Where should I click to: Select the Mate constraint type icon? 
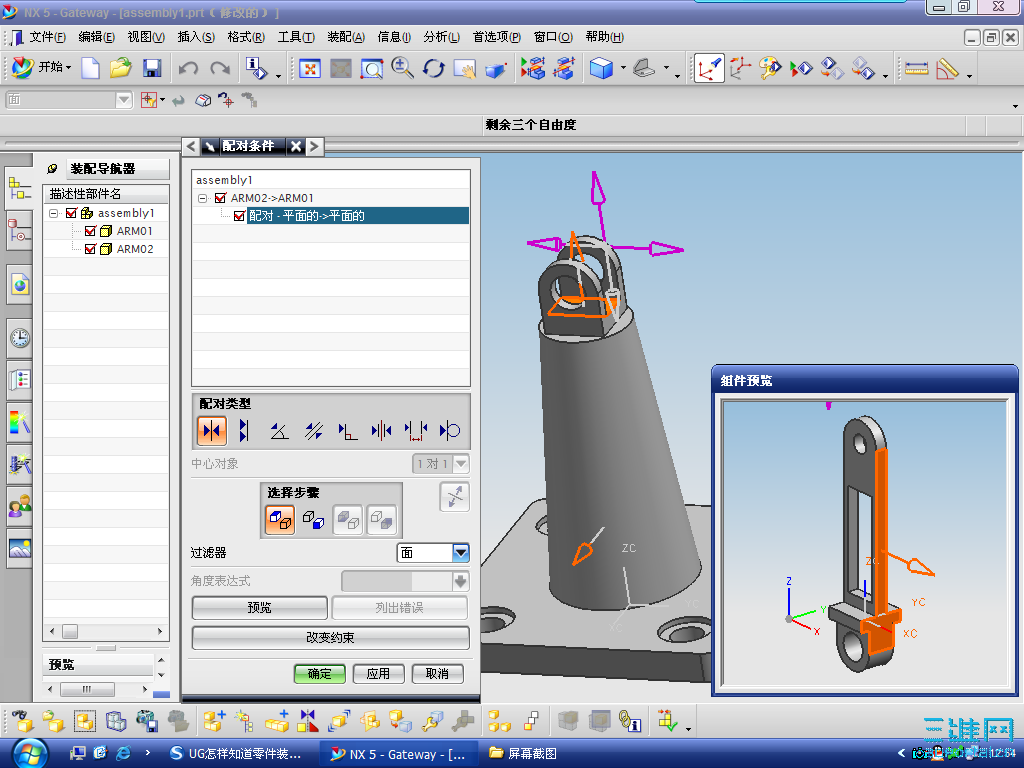tap(211, 431)
